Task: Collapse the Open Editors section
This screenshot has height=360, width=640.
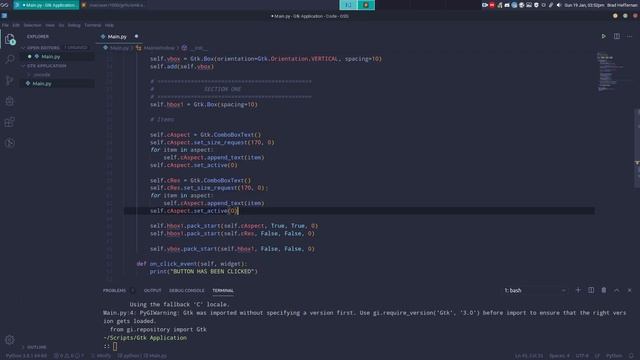Action: point(43,48)
